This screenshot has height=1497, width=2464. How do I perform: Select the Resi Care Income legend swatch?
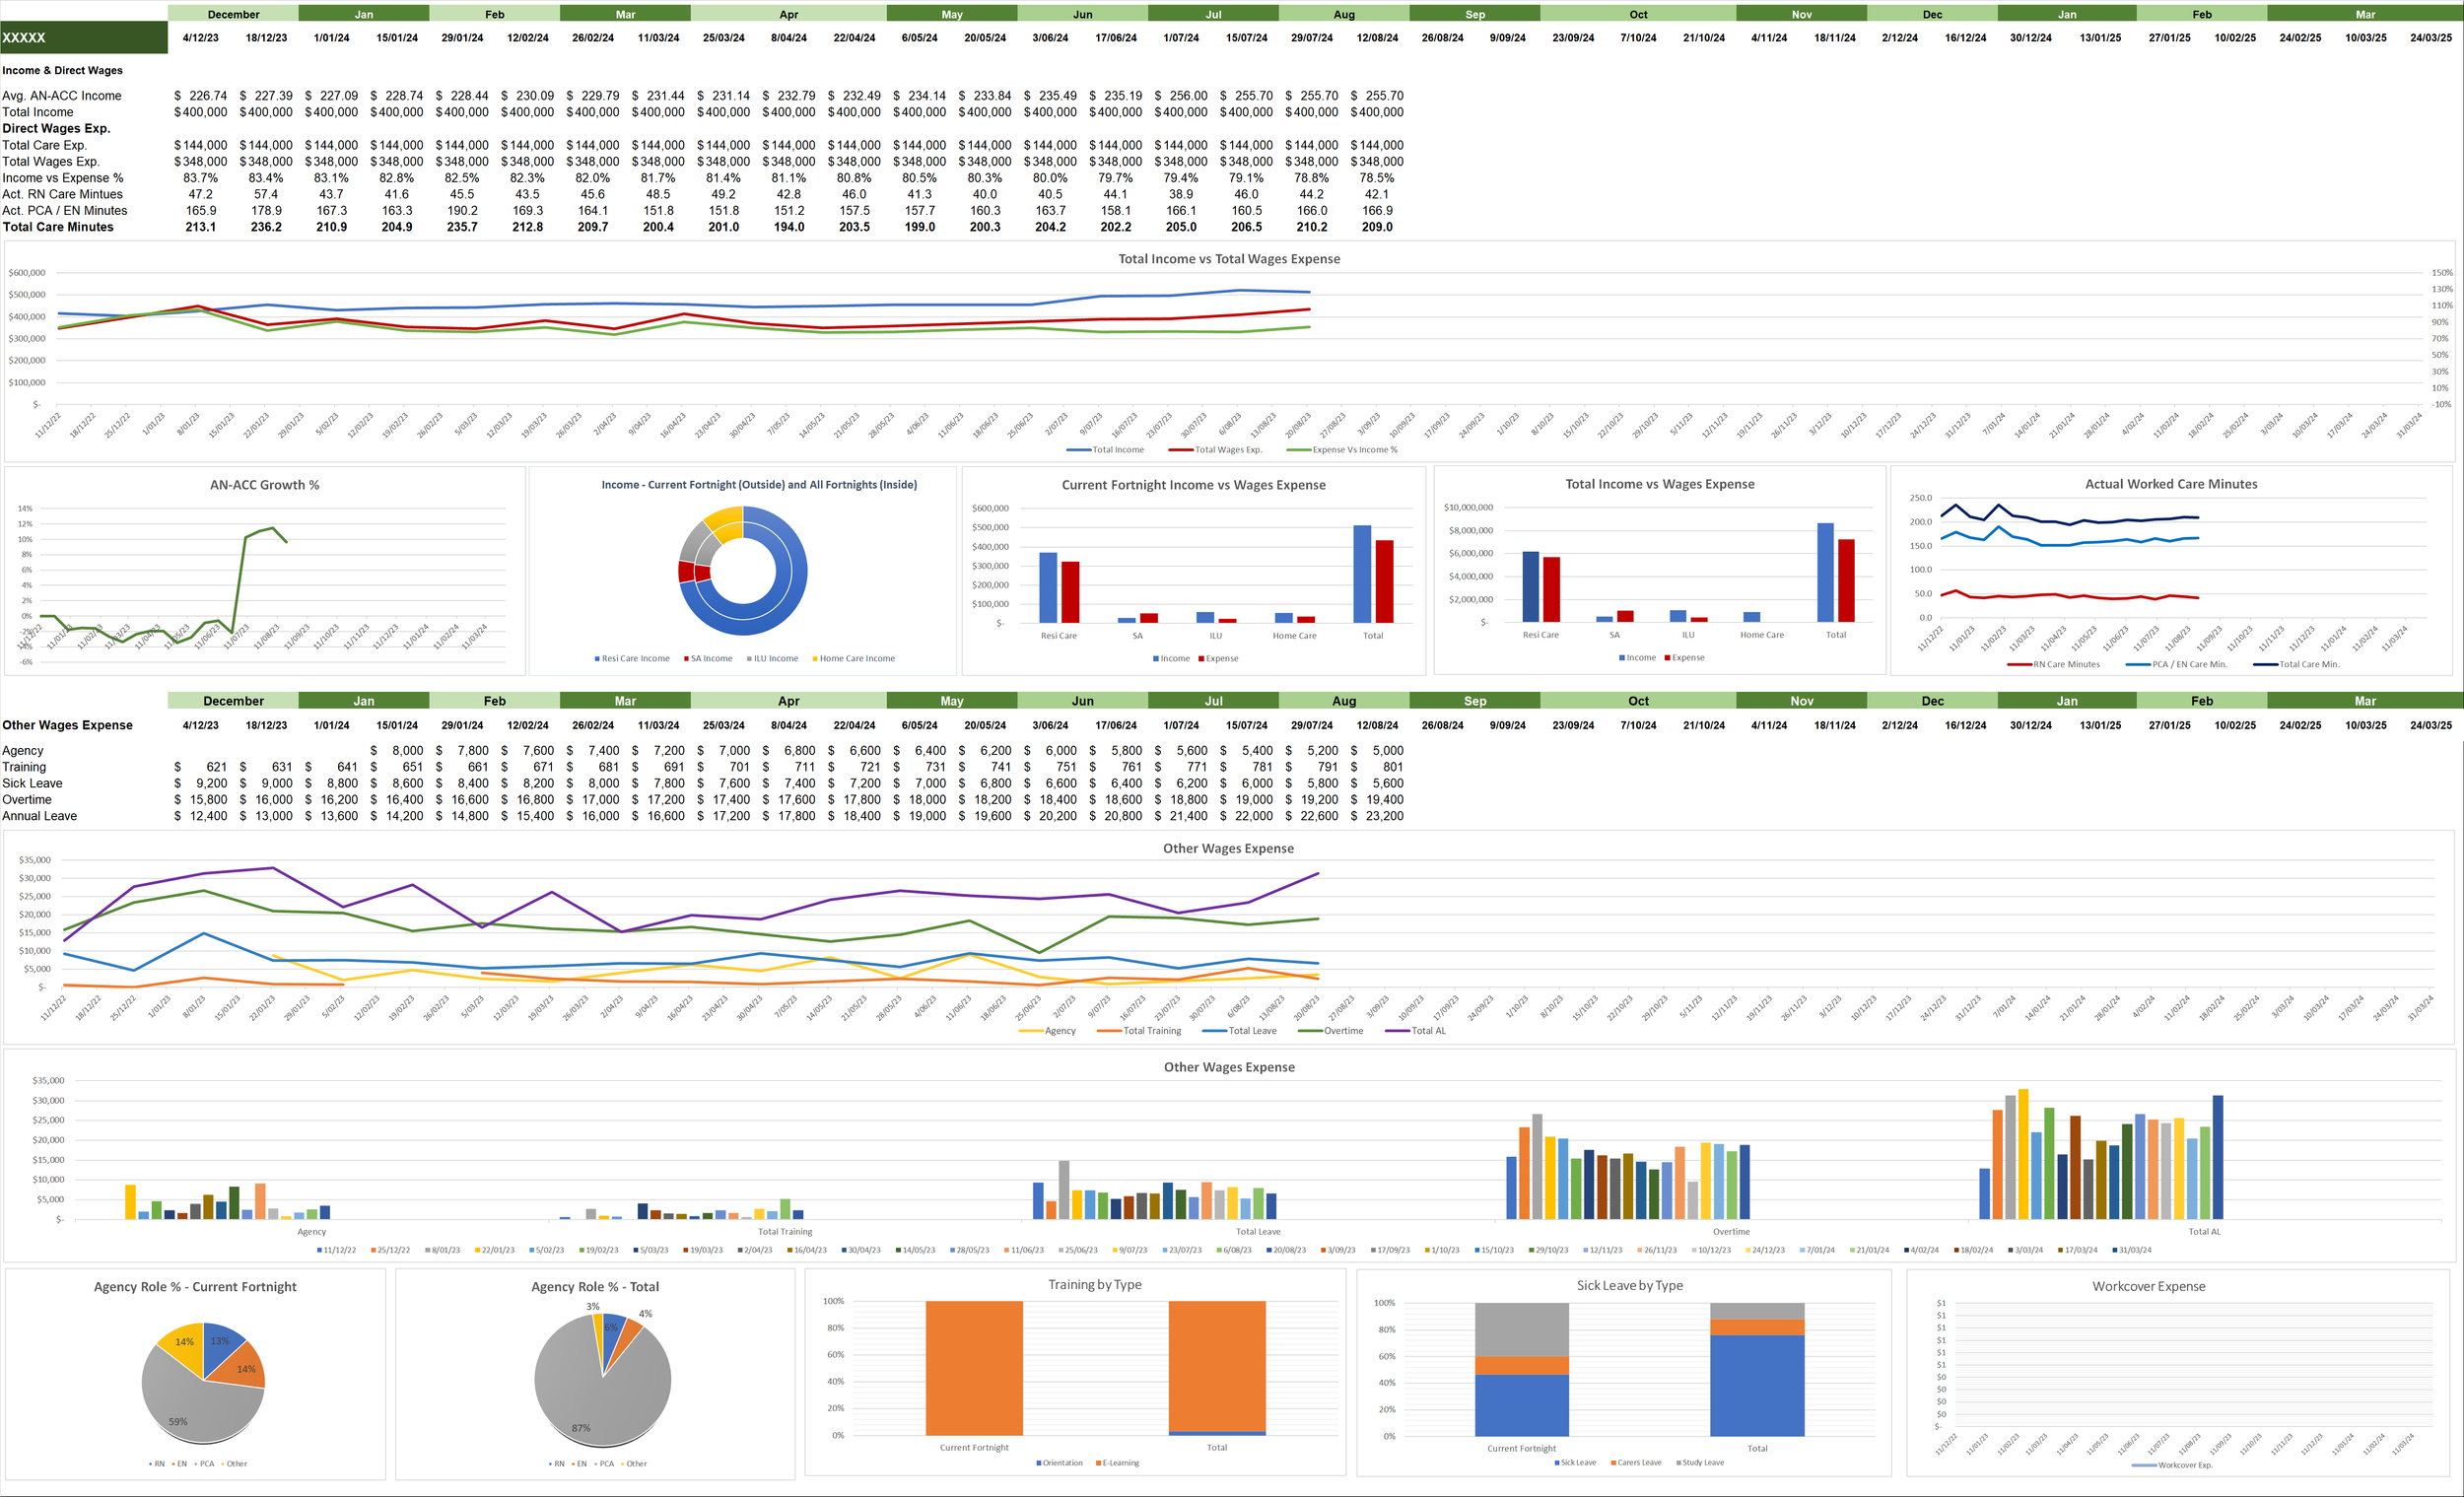coord(598,659)
